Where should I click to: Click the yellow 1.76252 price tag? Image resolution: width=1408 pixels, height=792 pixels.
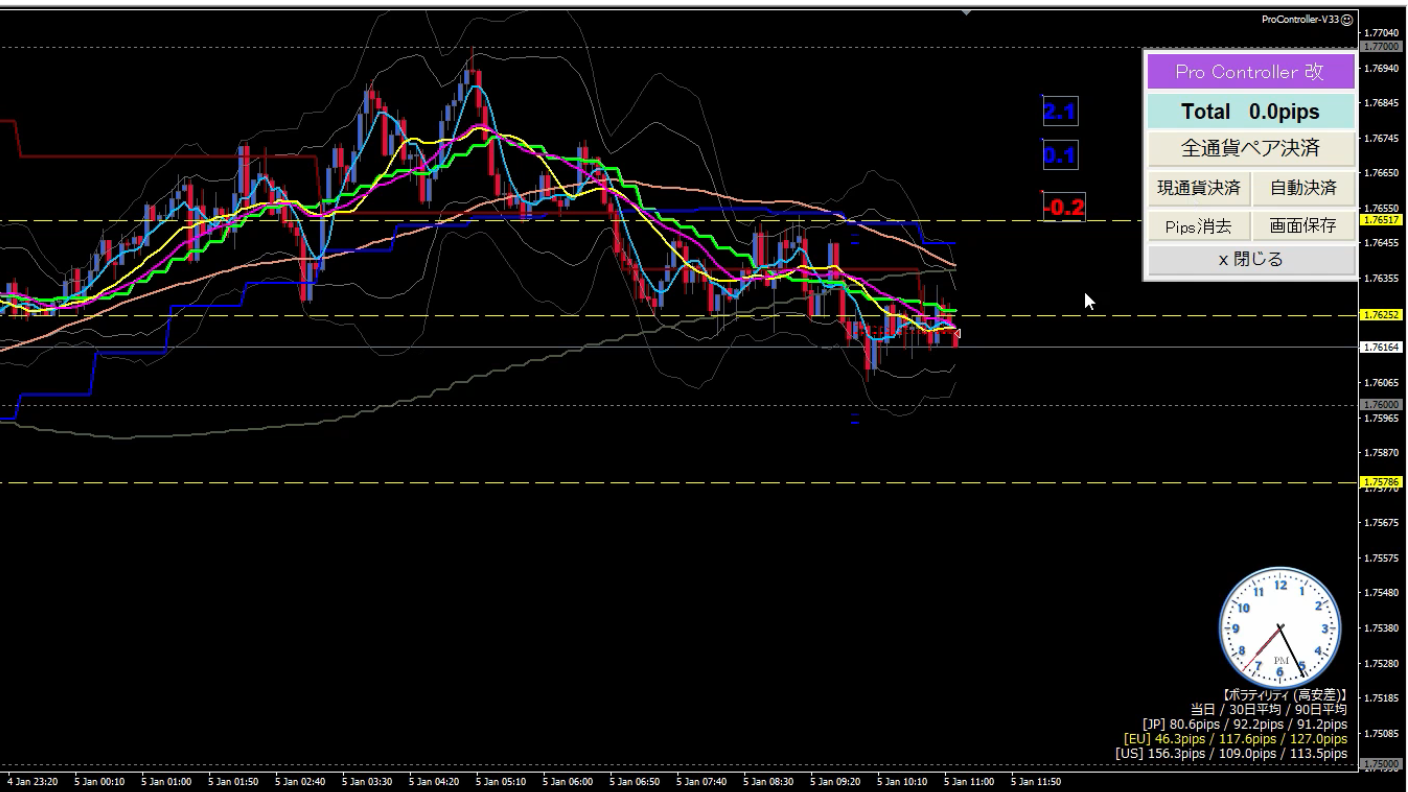coord(1382,315)
